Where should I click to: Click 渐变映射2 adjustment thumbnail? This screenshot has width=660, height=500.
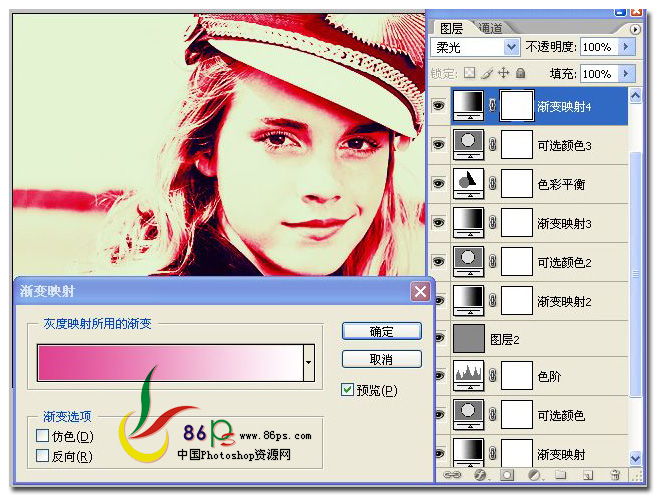468,301
